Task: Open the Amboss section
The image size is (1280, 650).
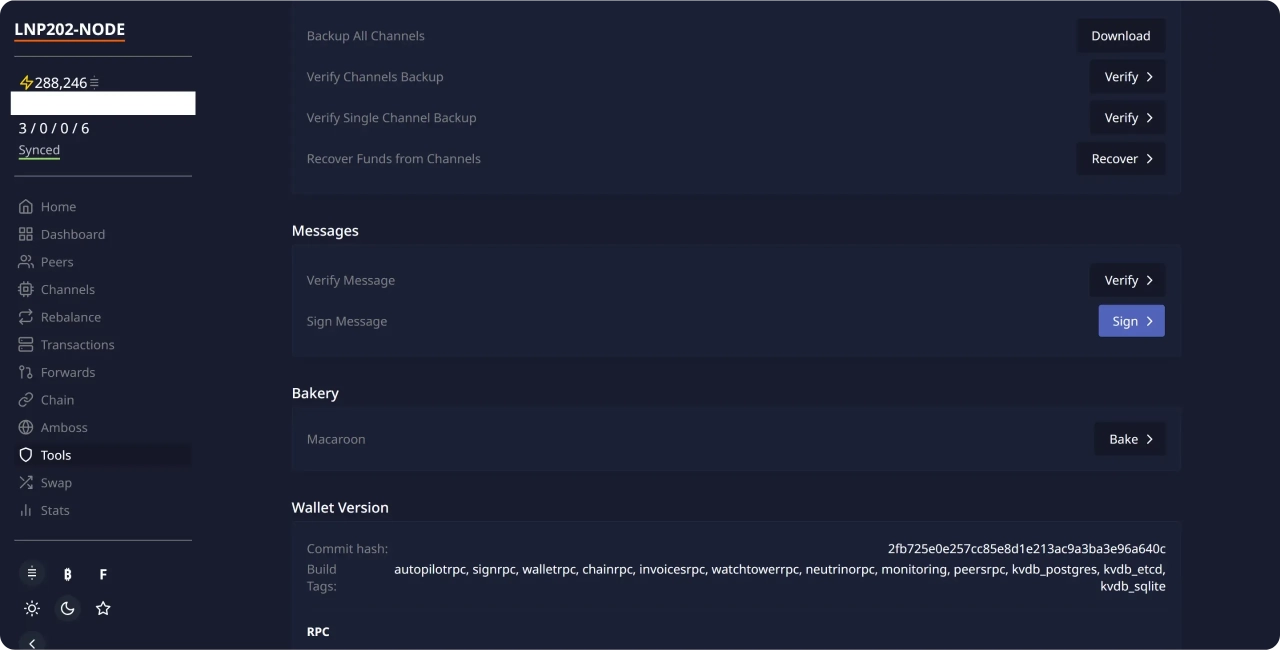Action: pyautogui.click(x=63, y=427)
